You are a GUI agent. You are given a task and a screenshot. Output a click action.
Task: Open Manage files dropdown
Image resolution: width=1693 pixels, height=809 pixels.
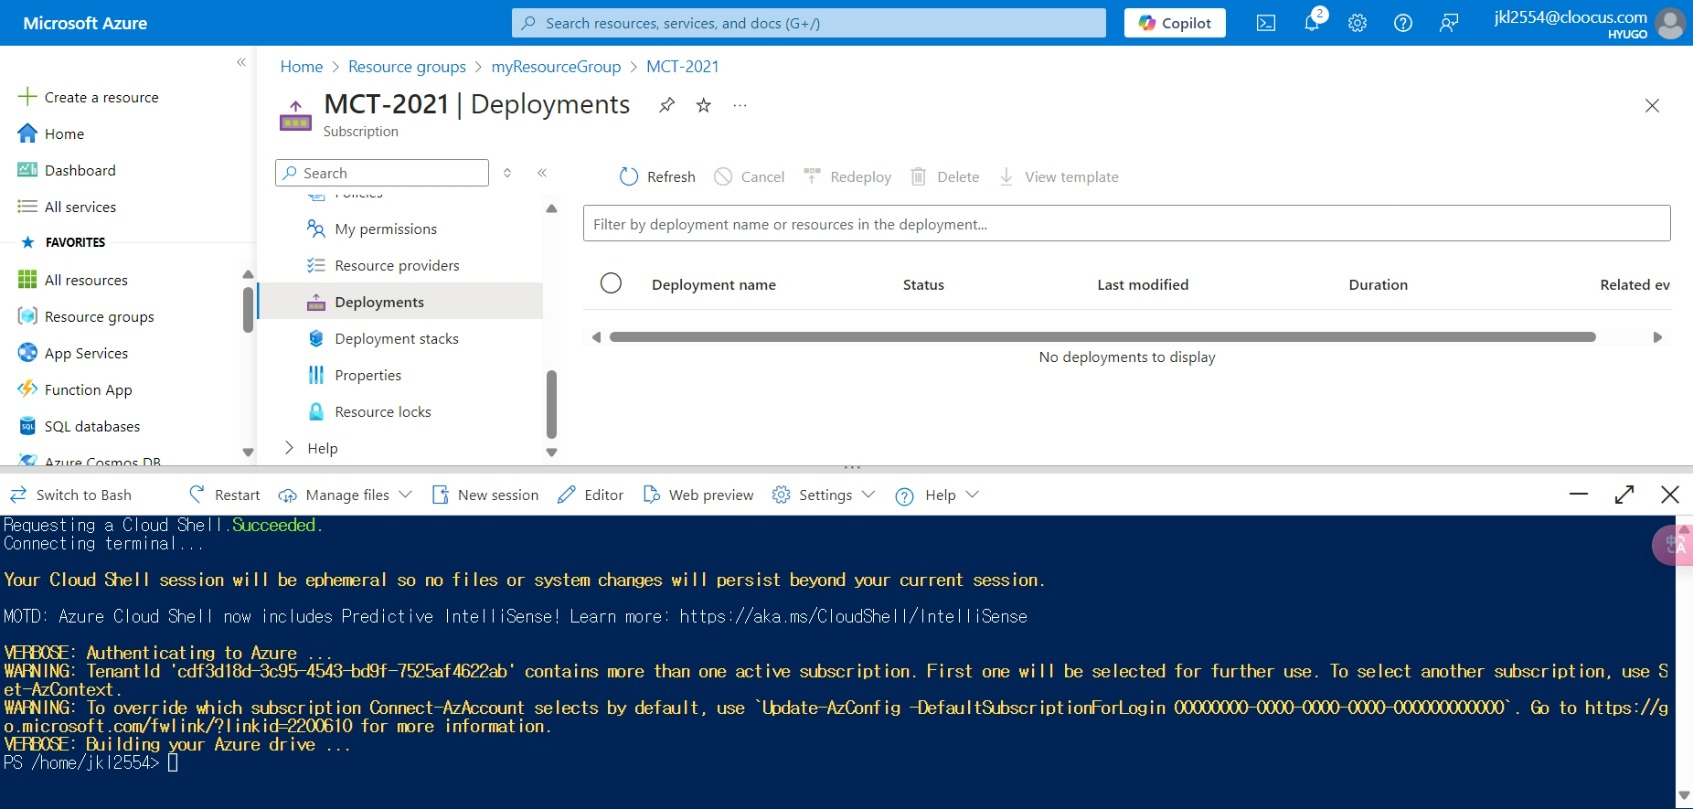click(x=345, y=495)
